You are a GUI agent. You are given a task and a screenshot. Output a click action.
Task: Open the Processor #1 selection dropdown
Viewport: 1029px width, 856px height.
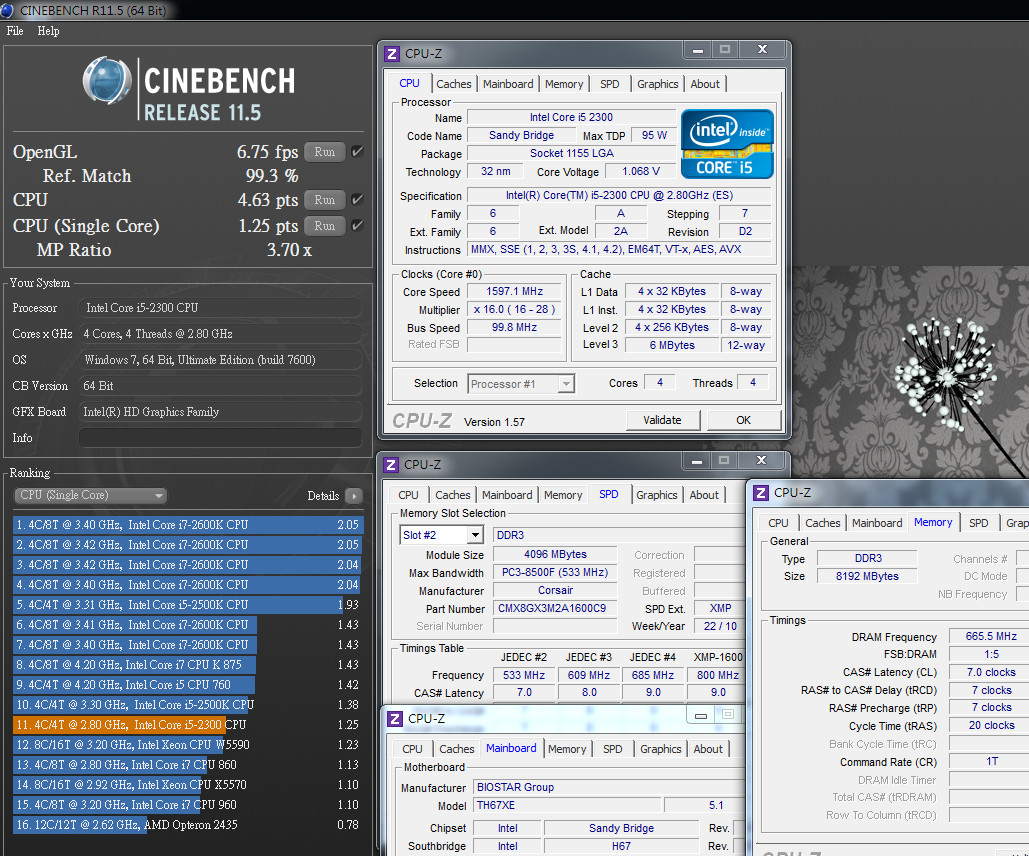pos(521,383)
